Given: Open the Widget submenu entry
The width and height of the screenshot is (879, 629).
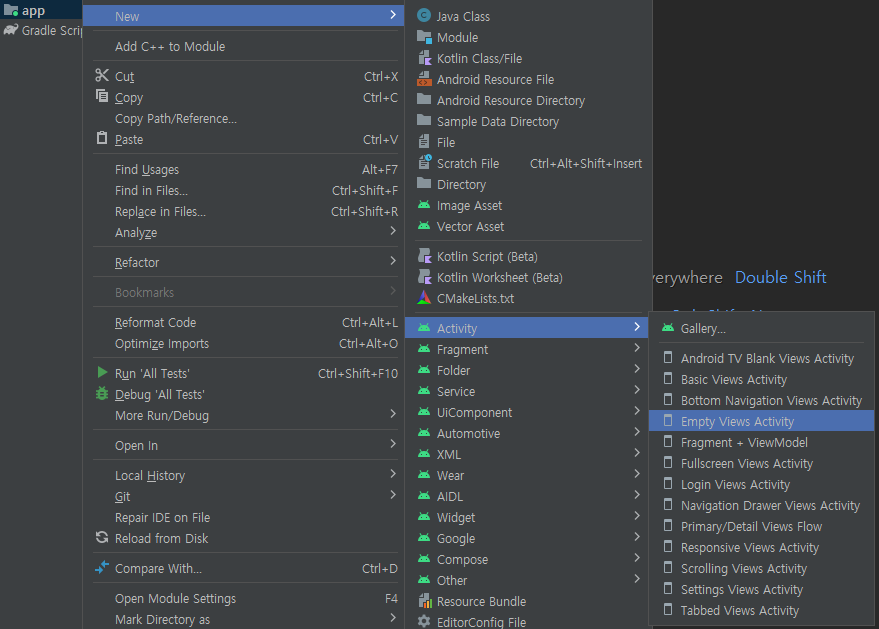Looking at the screenshot, I should 526,517.
